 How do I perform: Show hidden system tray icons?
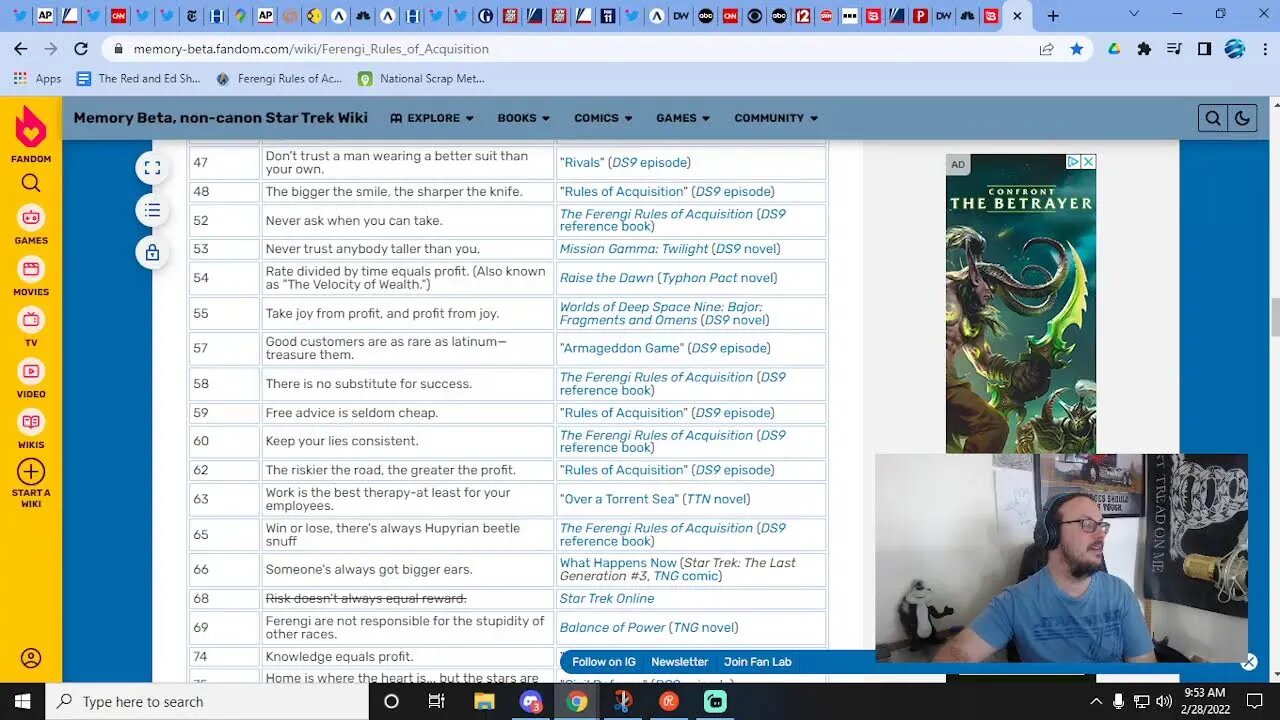pyautogui.click(x=1096, y=702)
